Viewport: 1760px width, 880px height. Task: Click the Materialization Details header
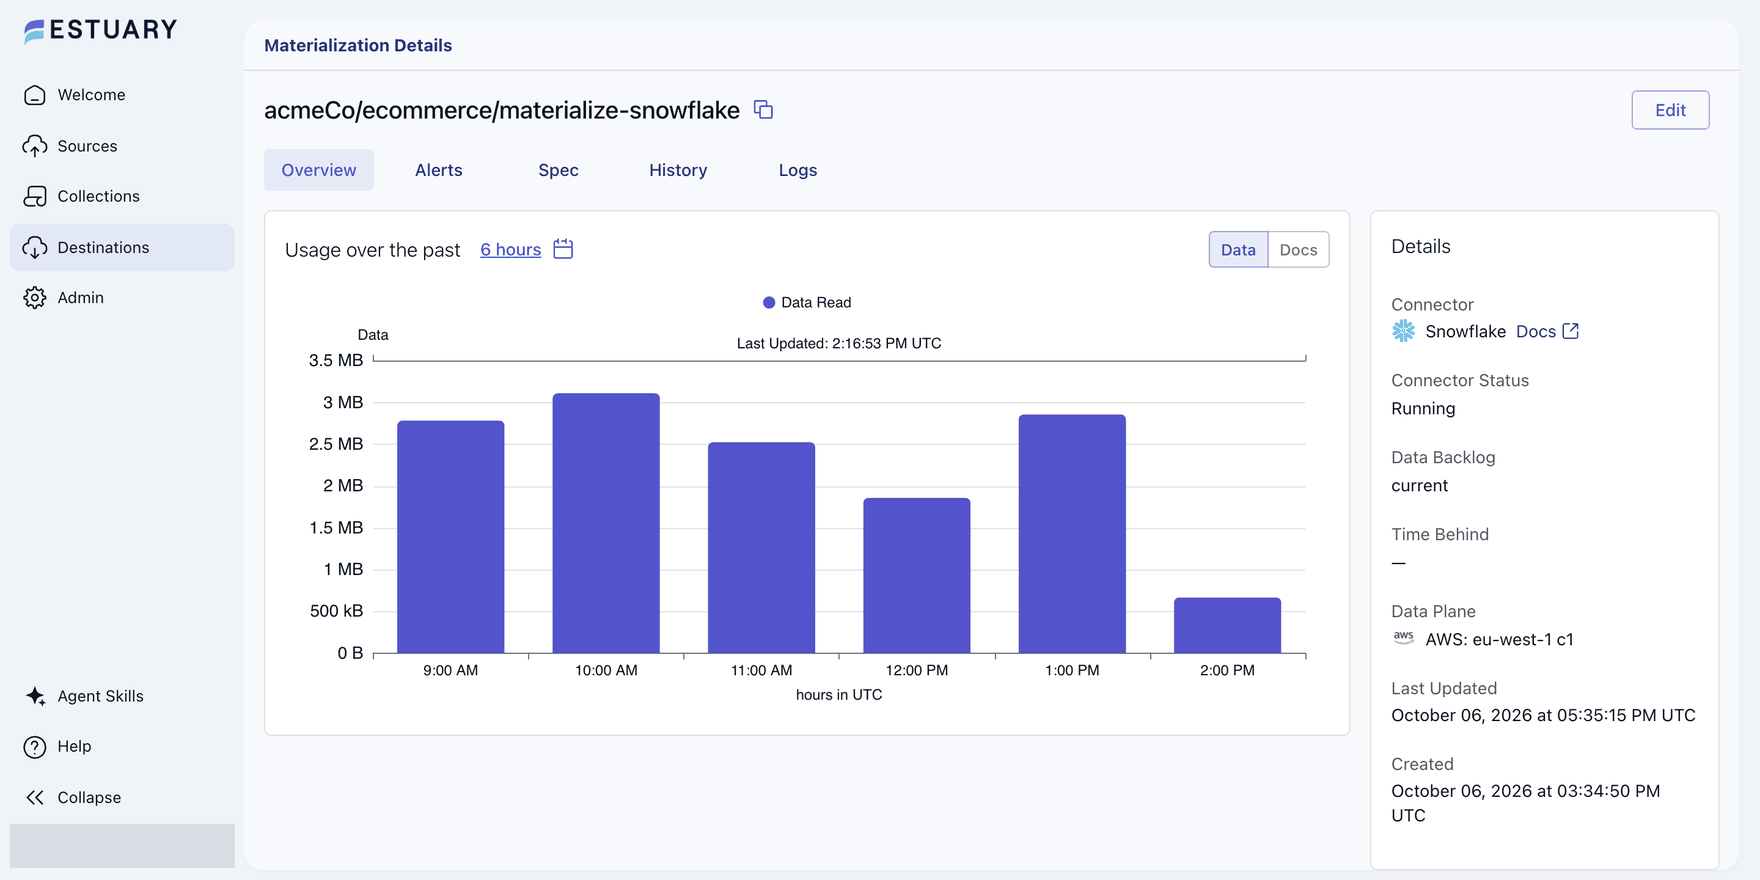(x=358, y=45)
